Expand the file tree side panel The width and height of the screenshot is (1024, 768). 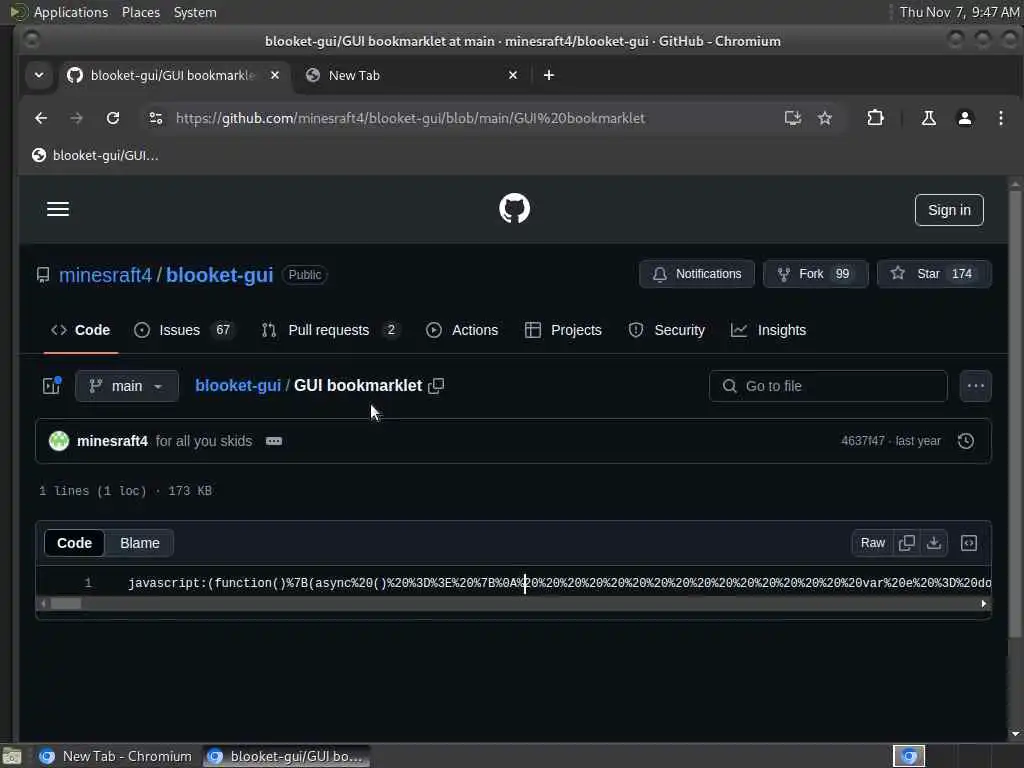pyautogui.click(x=51, y=386)
